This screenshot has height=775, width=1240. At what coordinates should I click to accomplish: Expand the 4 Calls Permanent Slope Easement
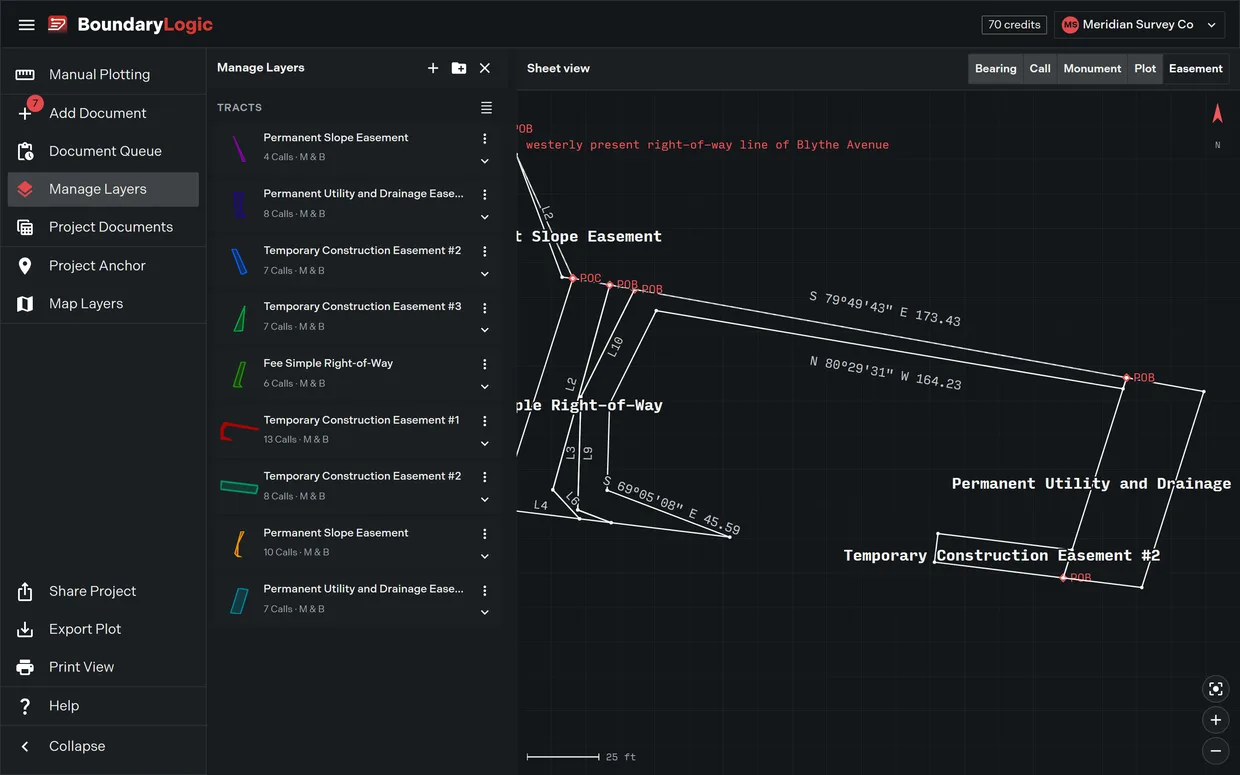(x=485, y=161)
